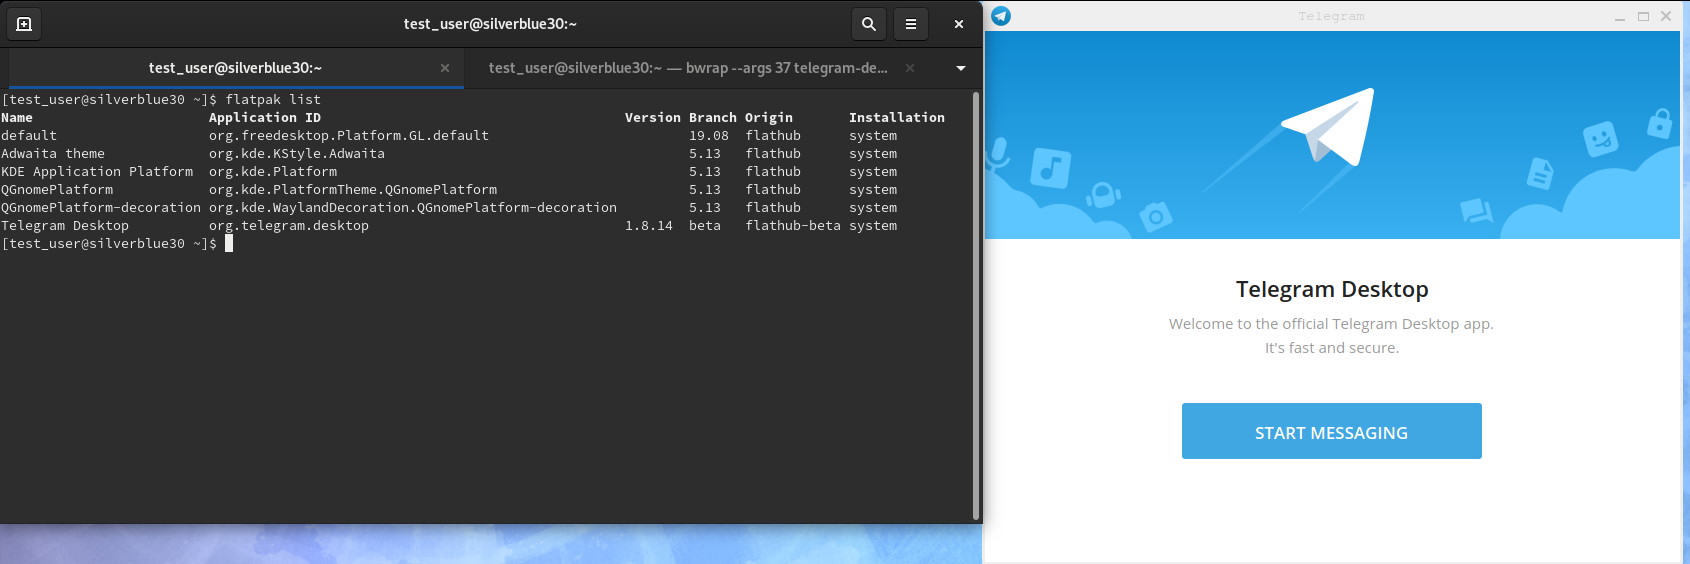This screenshot has width=1690, height=564.
Task: Click the 'Origin' column header
Action: pyautogui.click(x=769, y=118)
